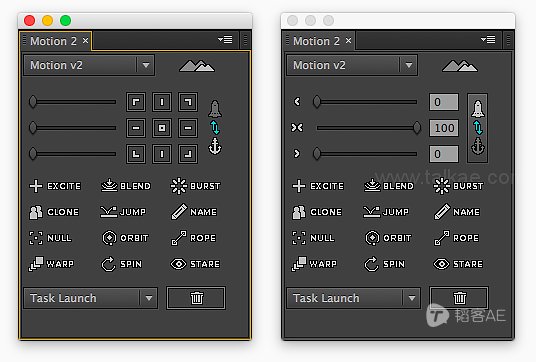Click NULL tool in left Motion panel
The image size is (536, 362).
[51, 238]
